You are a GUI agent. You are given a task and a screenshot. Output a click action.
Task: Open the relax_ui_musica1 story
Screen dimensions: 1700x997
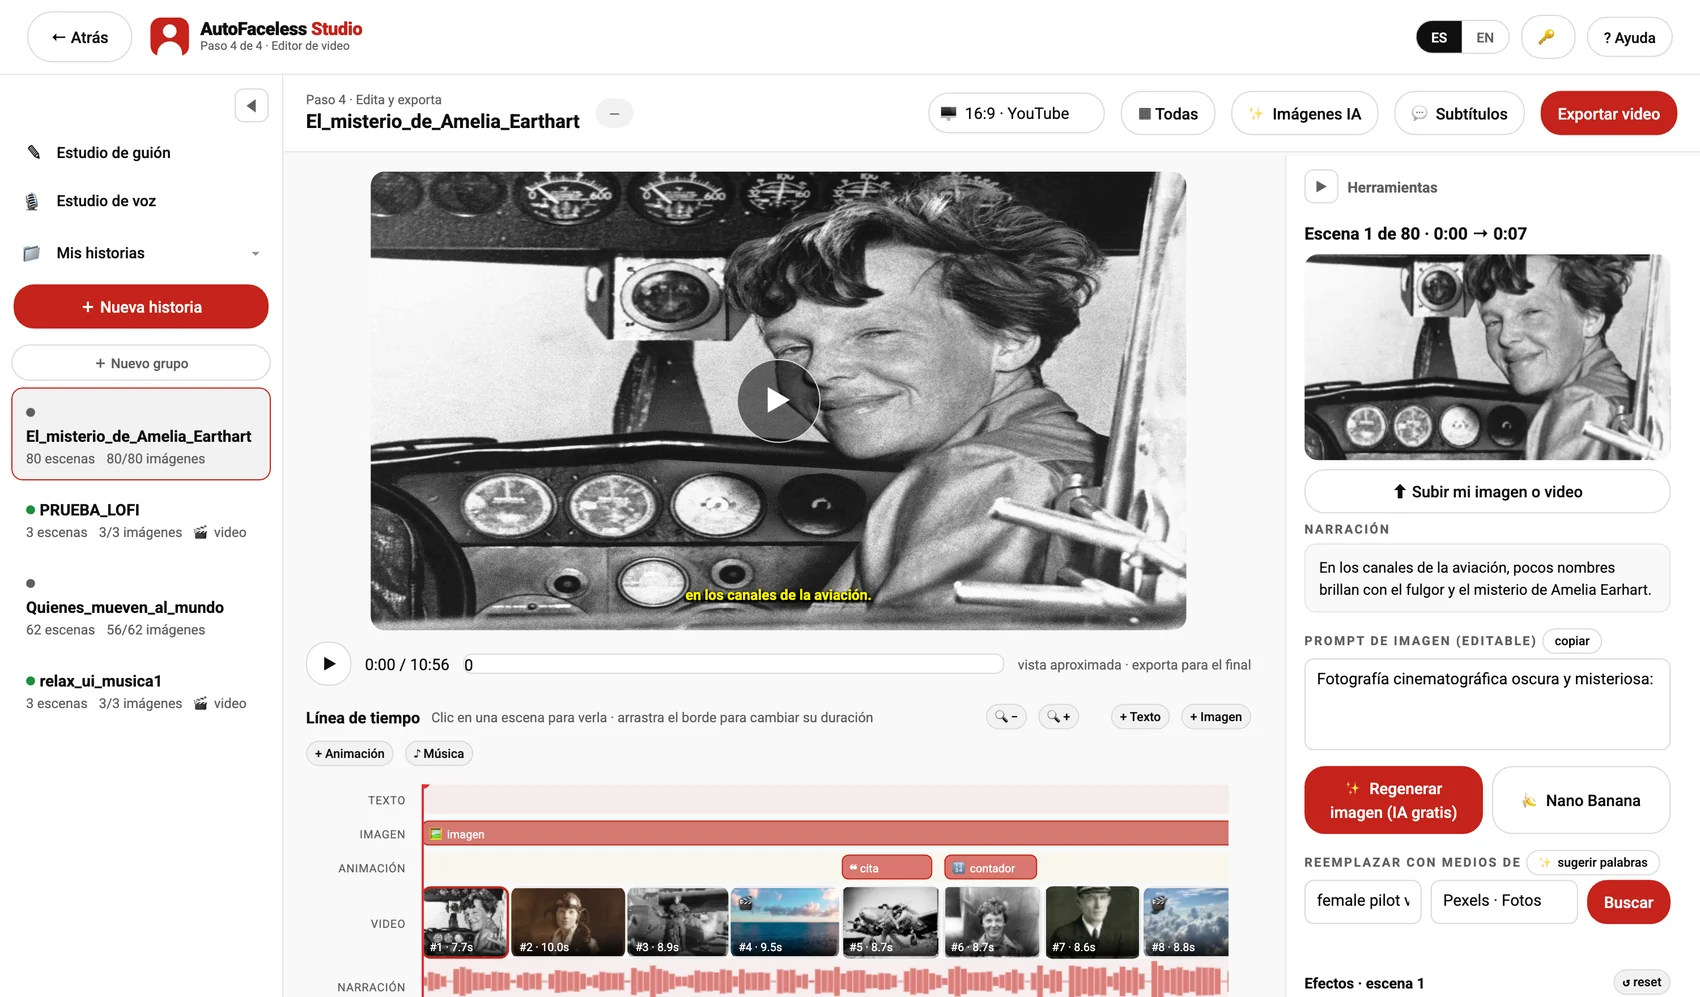click(141, 691)
